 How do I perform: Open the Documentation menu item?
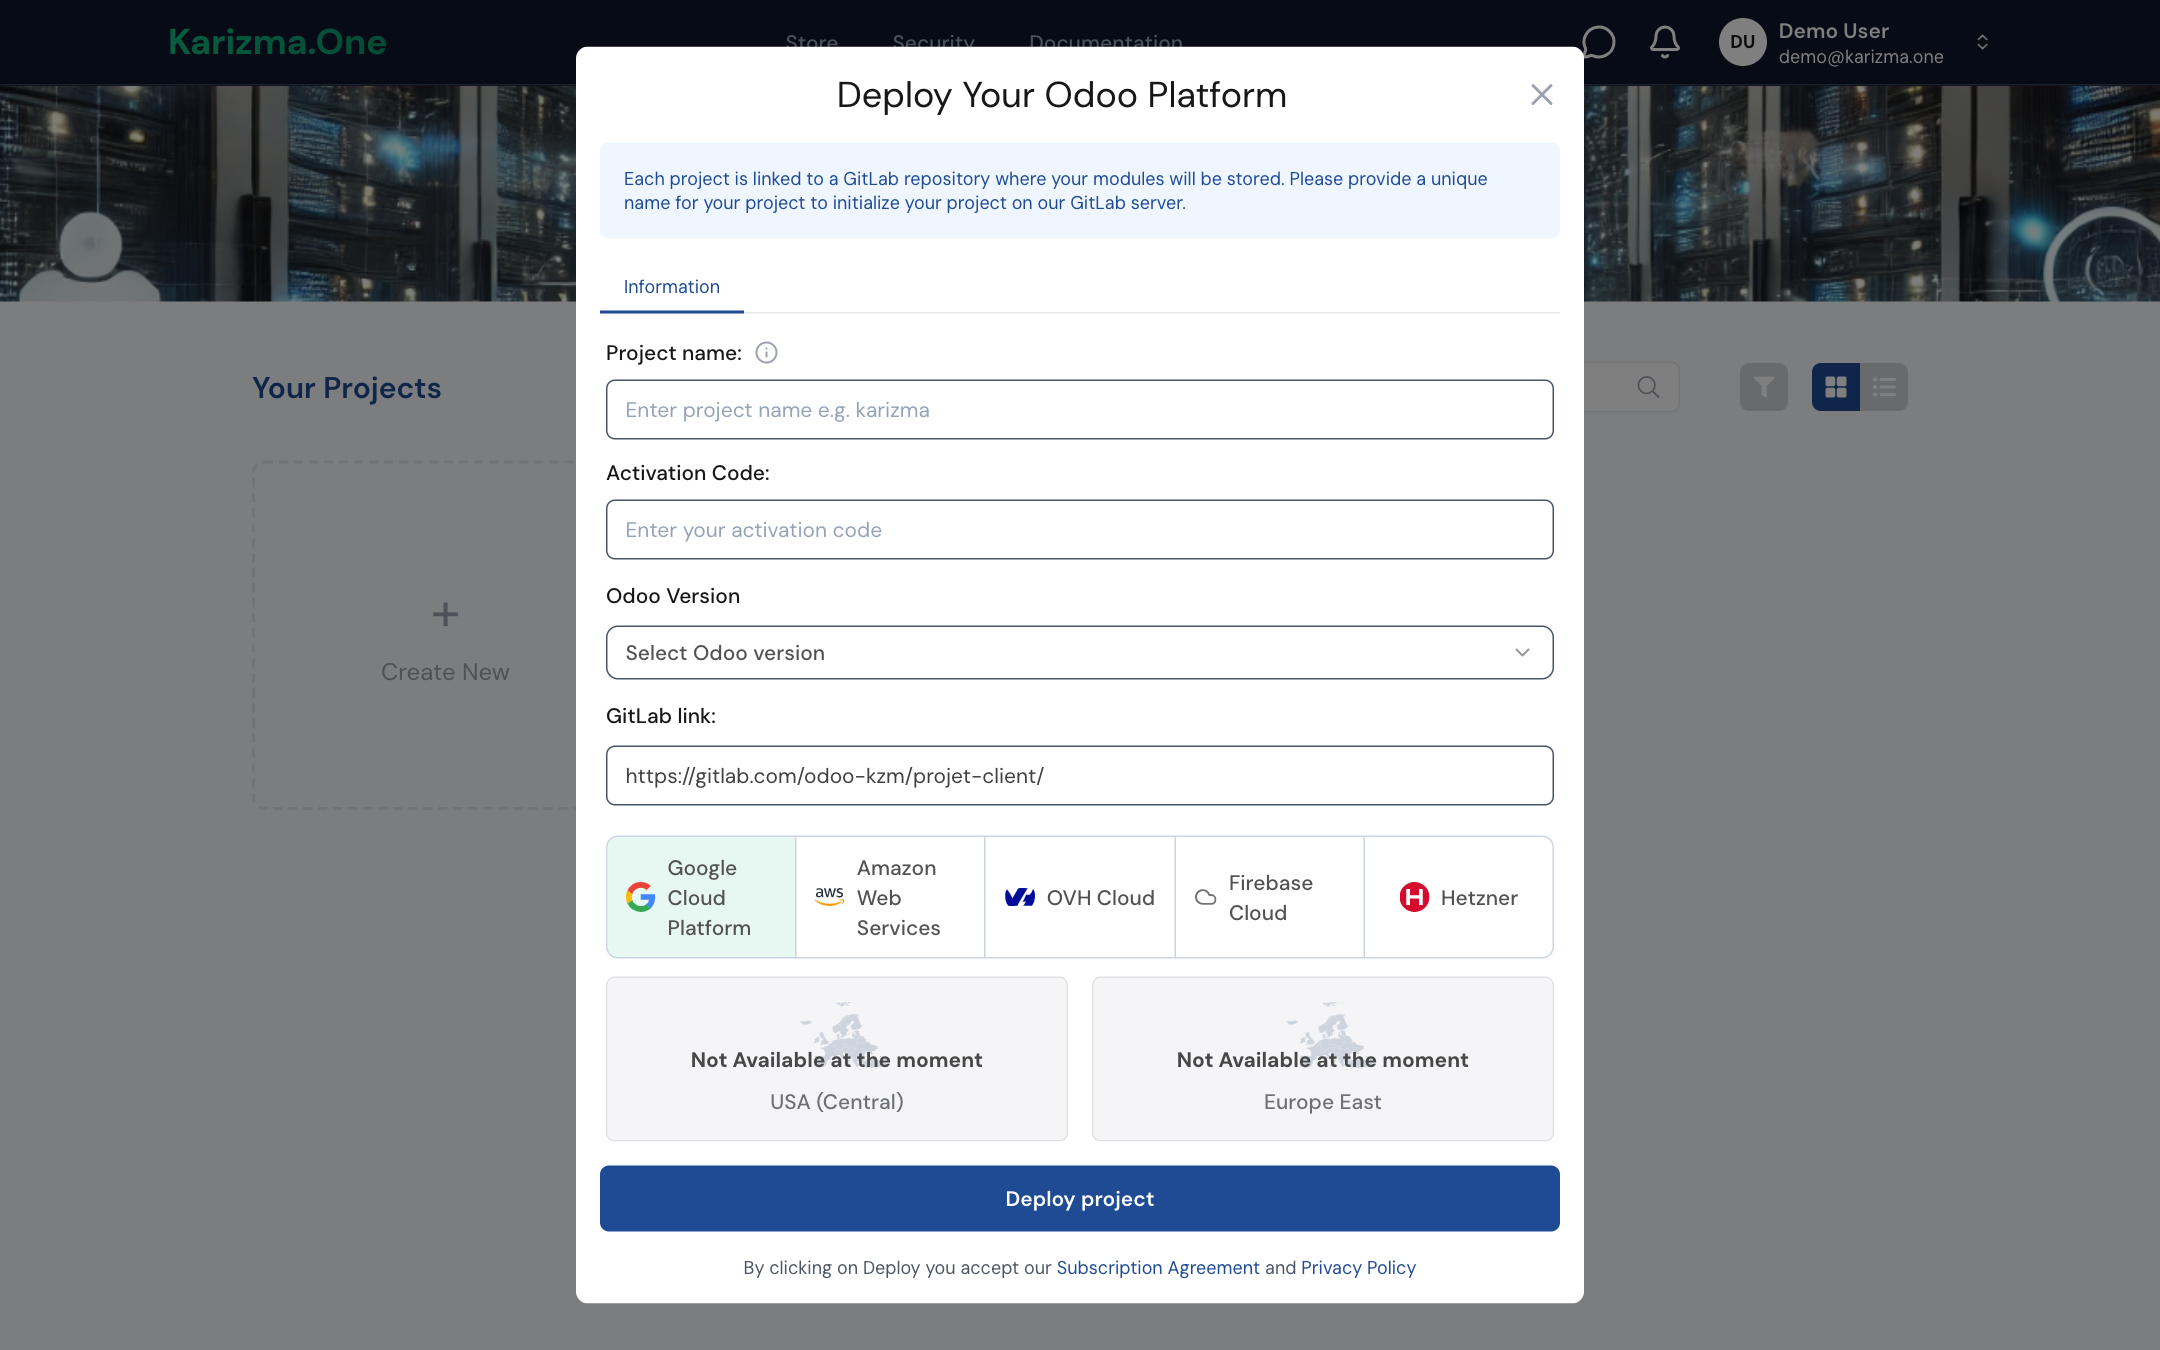pos(1105,41)
